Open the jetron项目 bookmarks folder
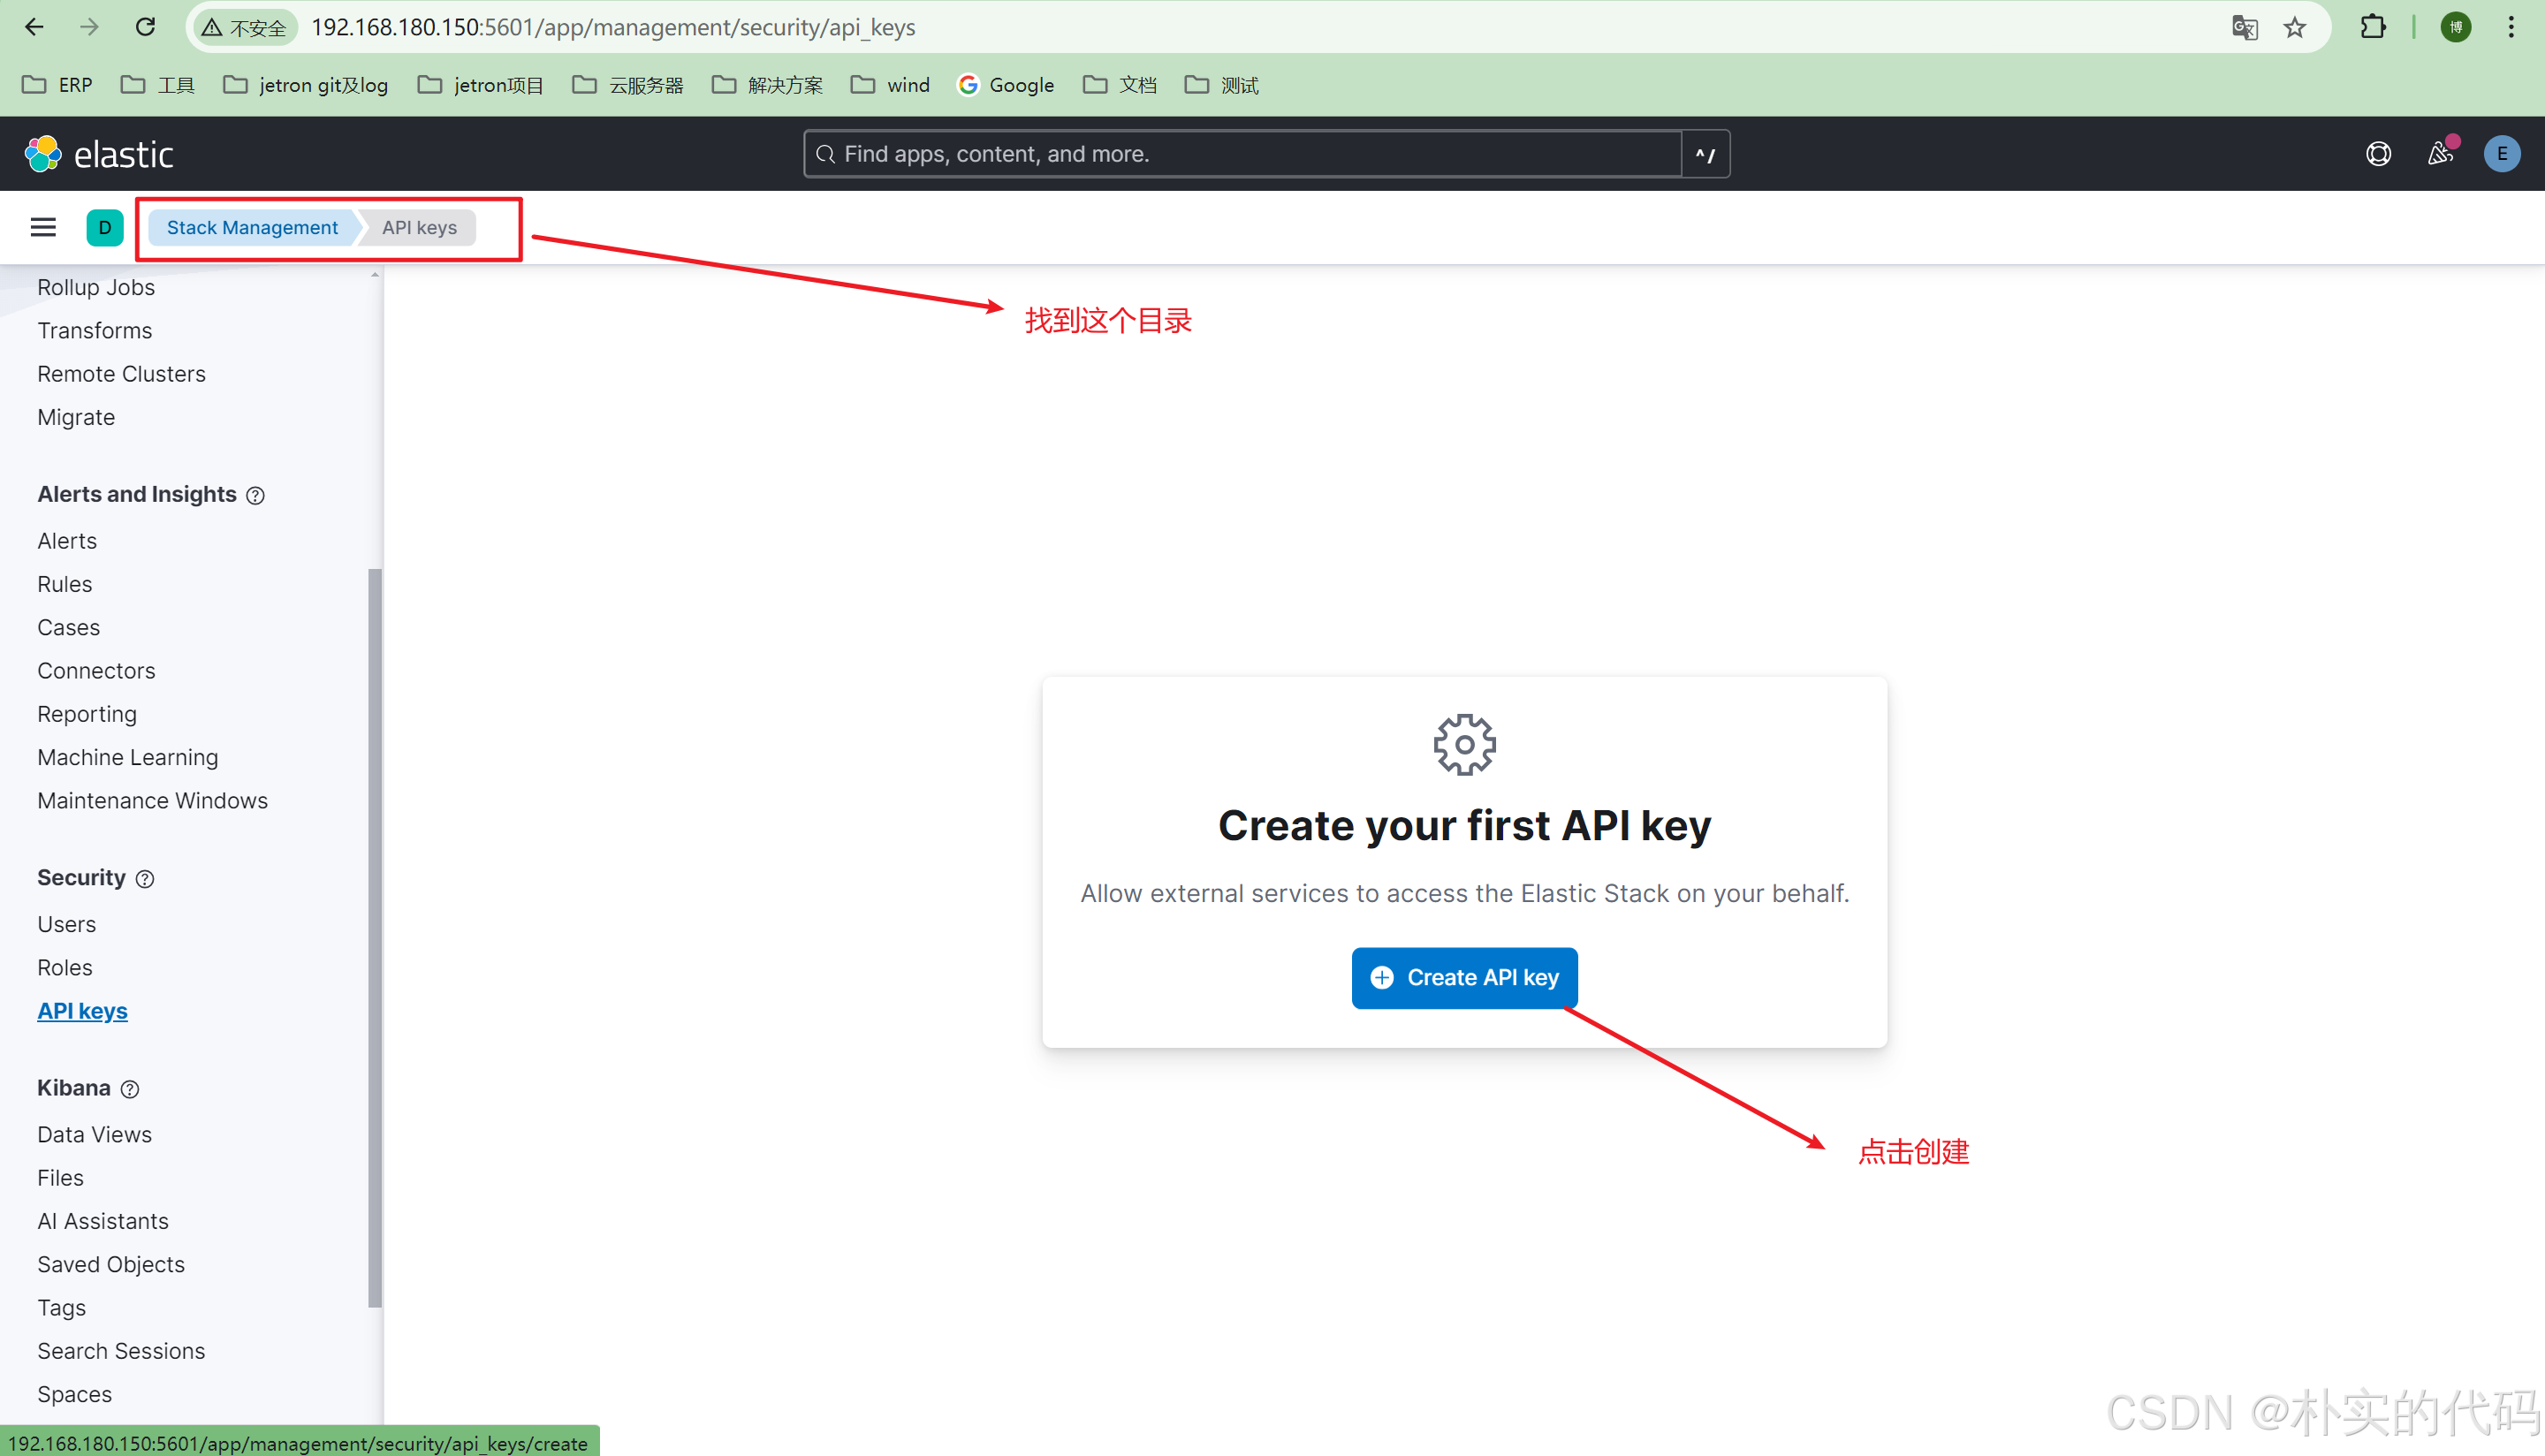Viewport: 2545px width, 1456px height. [x=481, y=85]
